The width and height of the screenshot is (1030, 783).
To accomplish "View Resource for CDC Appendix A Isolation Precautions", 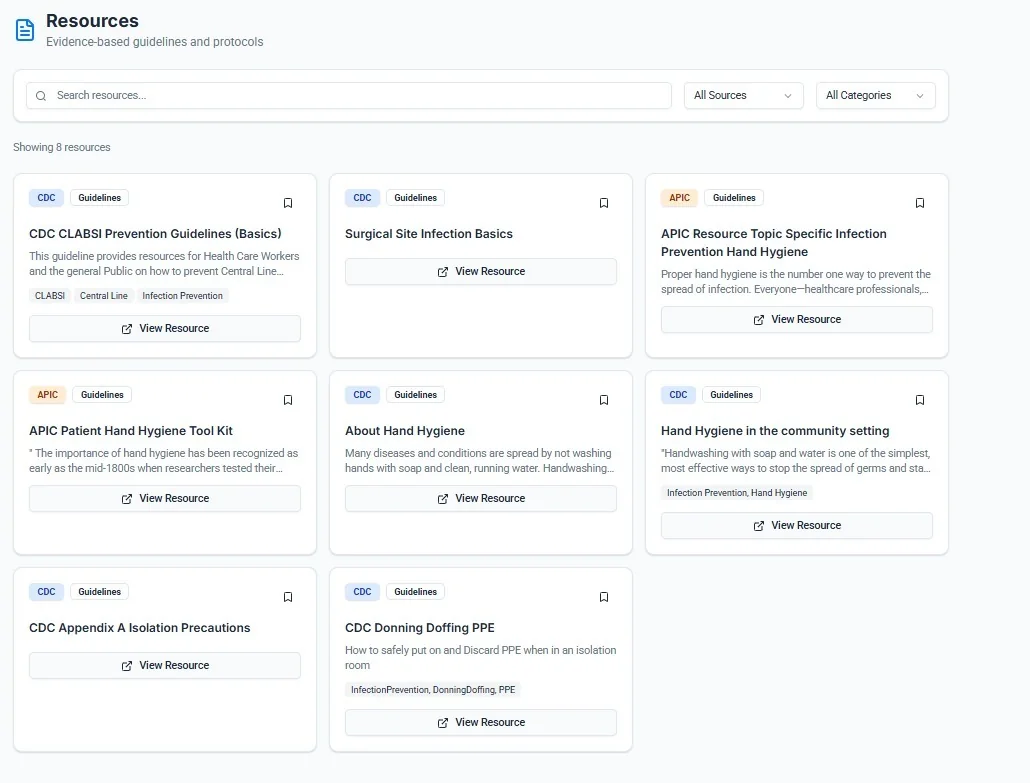I will (x=165, y=665).
